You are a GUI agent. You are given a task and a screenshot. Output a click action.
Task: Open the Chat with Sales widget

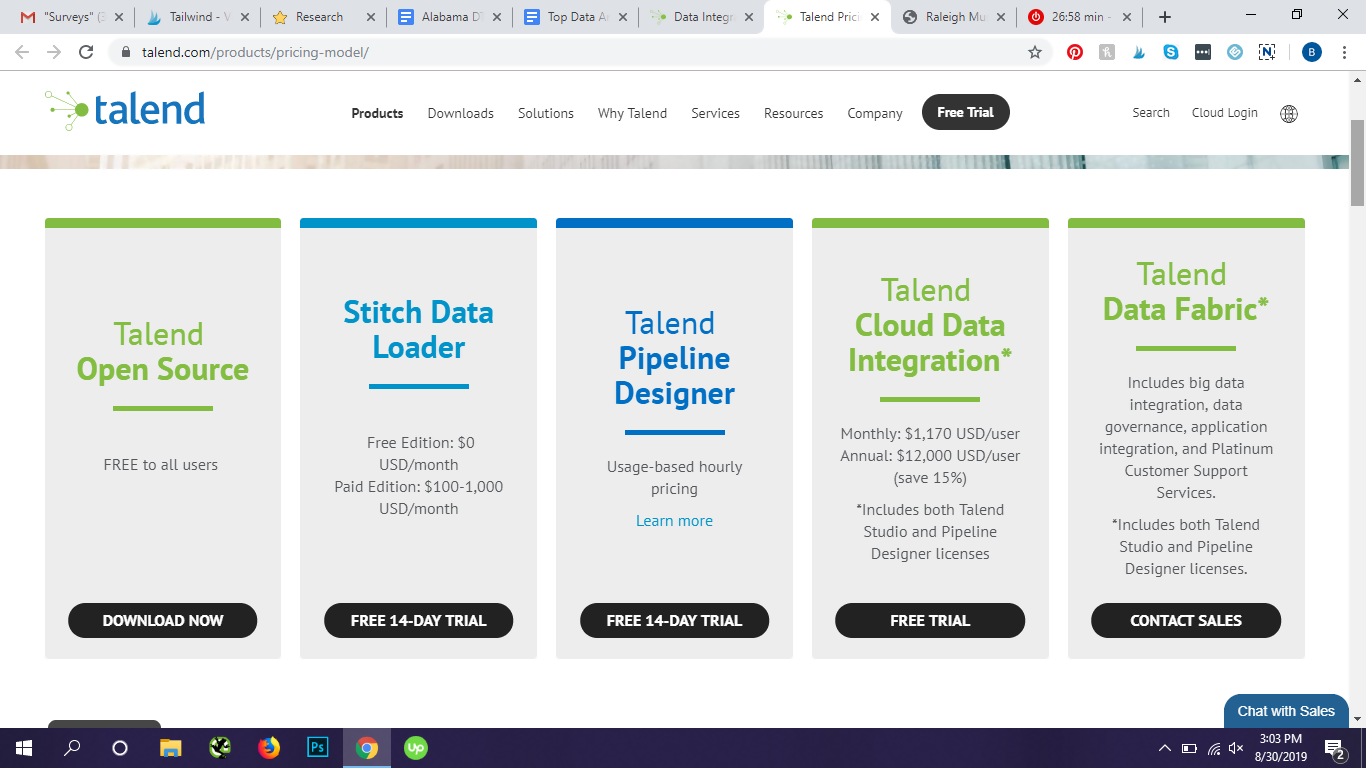tap(1285, 711)
